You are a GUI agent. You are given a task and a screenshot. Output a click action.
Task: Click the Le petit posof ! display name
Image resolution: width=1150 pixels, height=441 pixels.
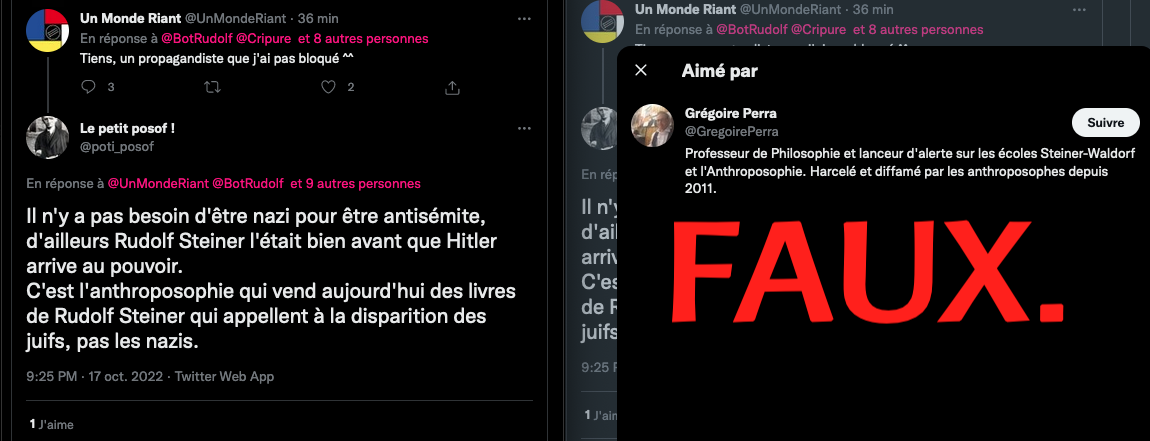click(127, 129)
